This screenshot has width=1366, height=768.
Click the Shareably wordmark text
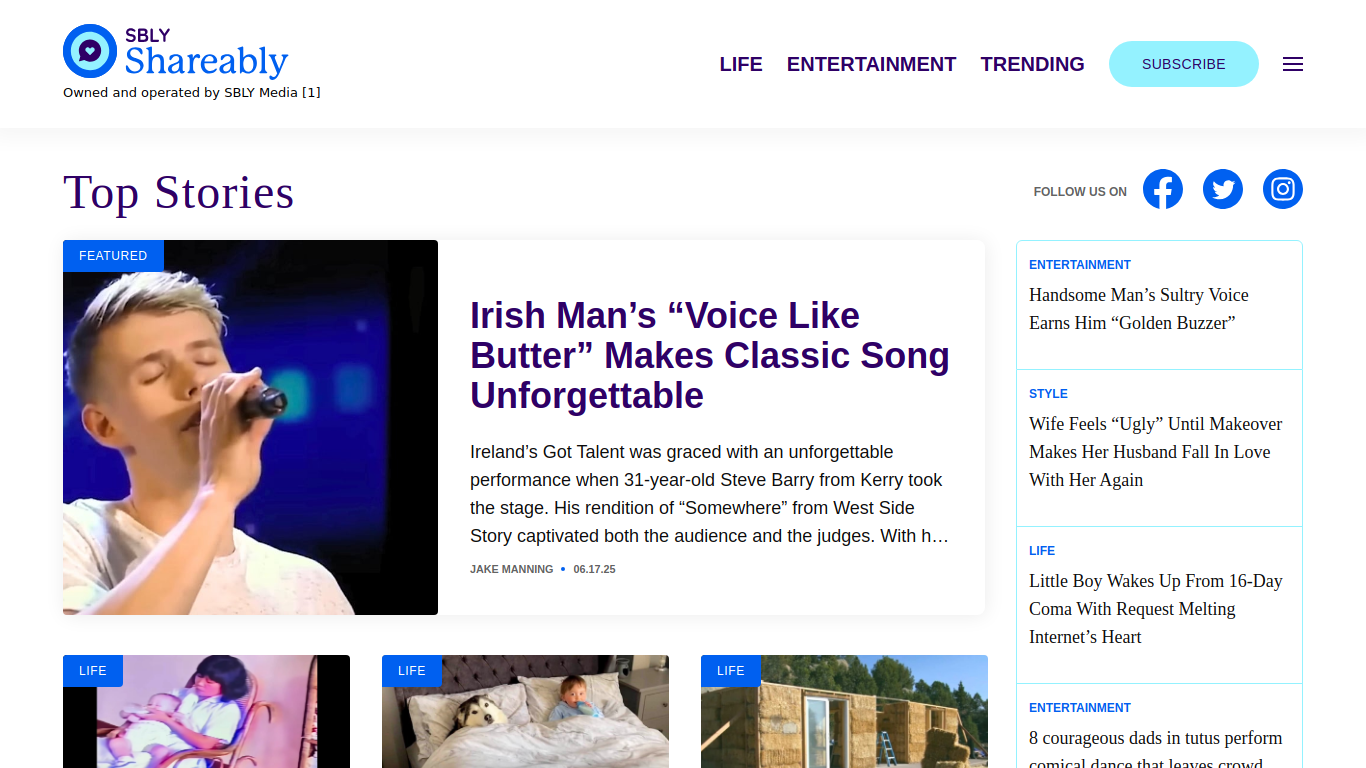pos(206,61)
